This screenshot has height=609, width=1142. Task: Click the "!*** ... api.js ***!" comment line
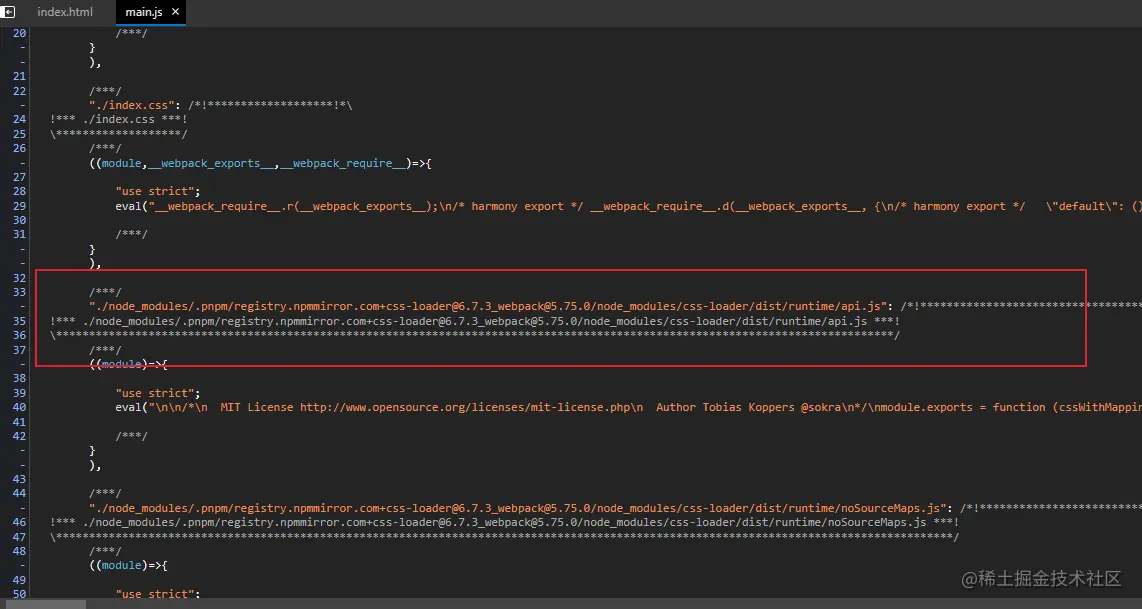475,321
